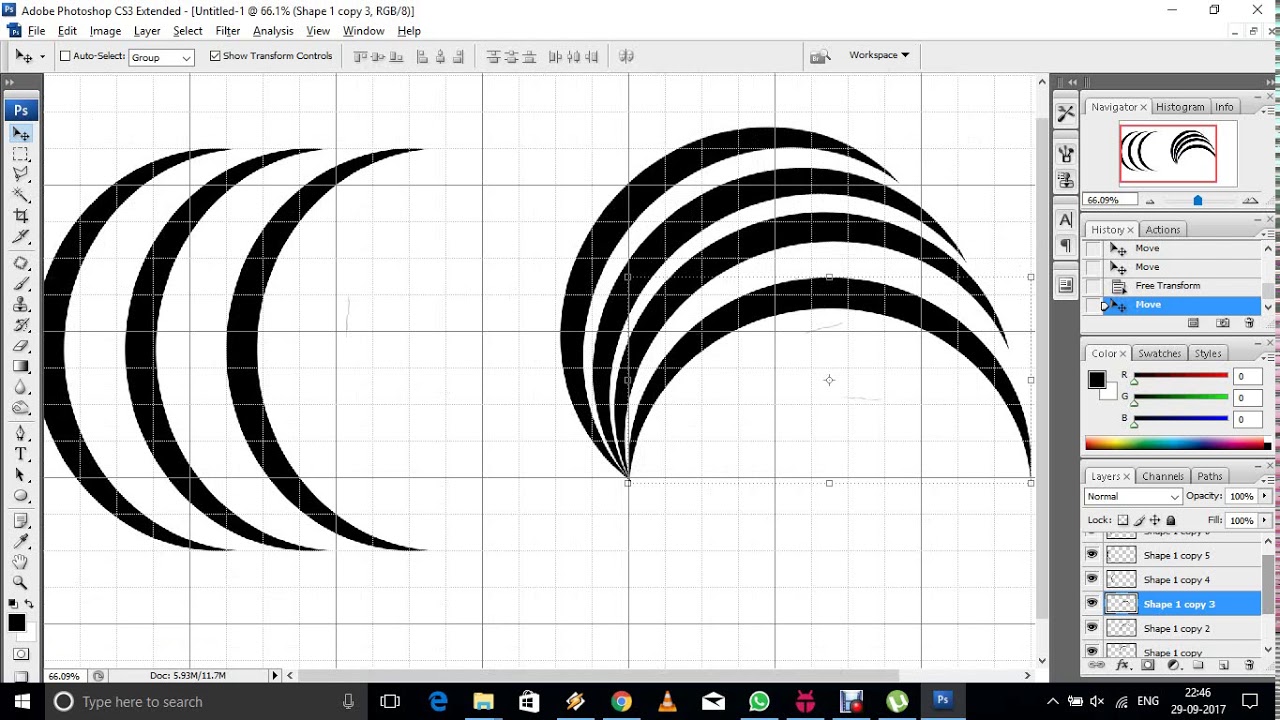Select the Dodge tool
Image resolution: width=1280 pixels, height=720 pixels.
tap(21, 407)
